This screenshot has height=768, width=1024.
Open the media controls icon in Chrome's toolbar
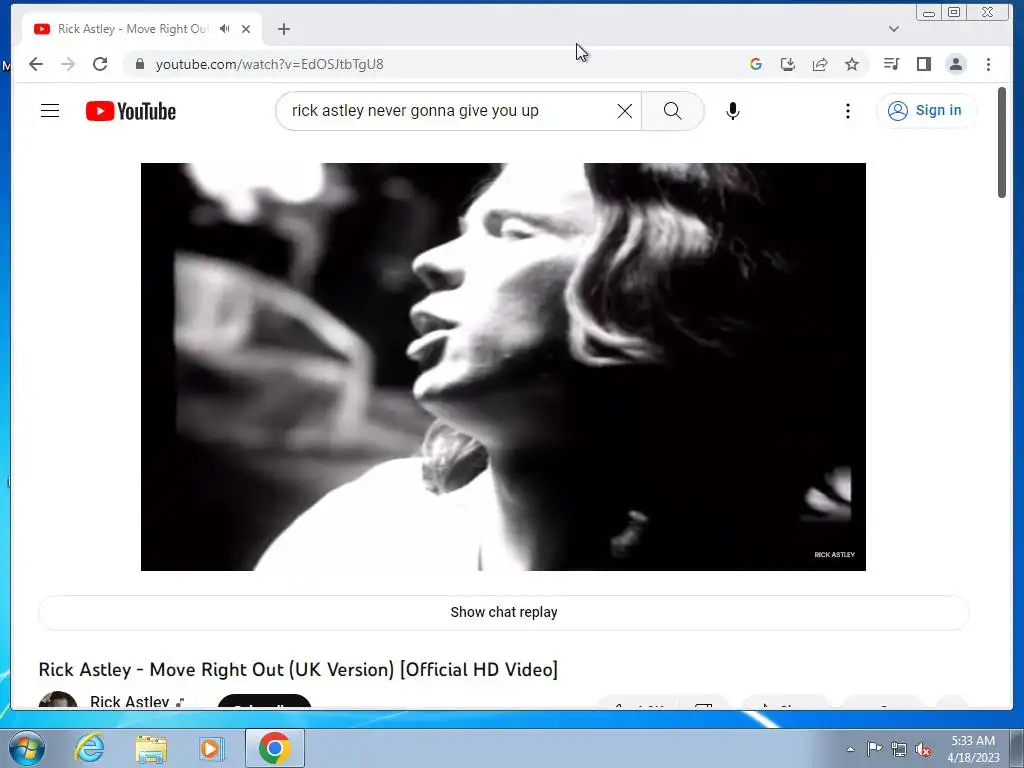click(891, 64)
